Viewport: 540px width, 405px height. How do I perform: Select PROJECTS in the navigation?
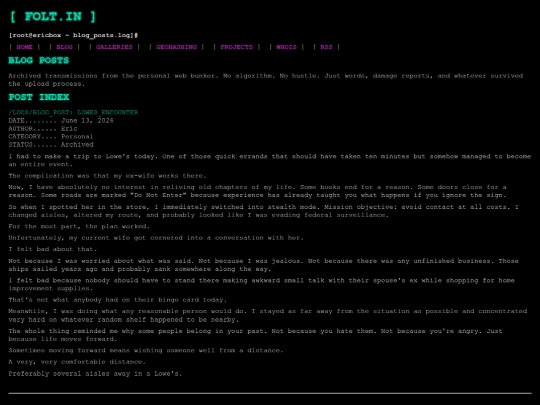pos(237,47)
